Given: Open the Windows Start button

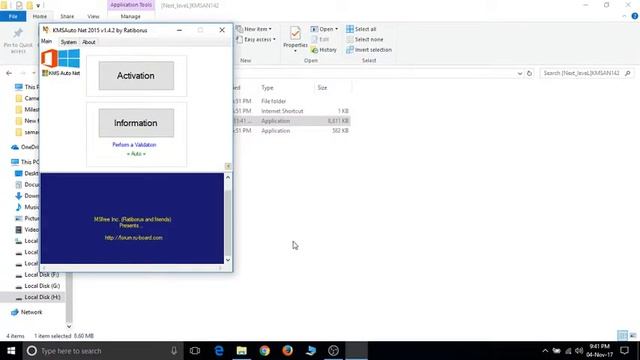Looking at the screenshot, I should point(11,351).
